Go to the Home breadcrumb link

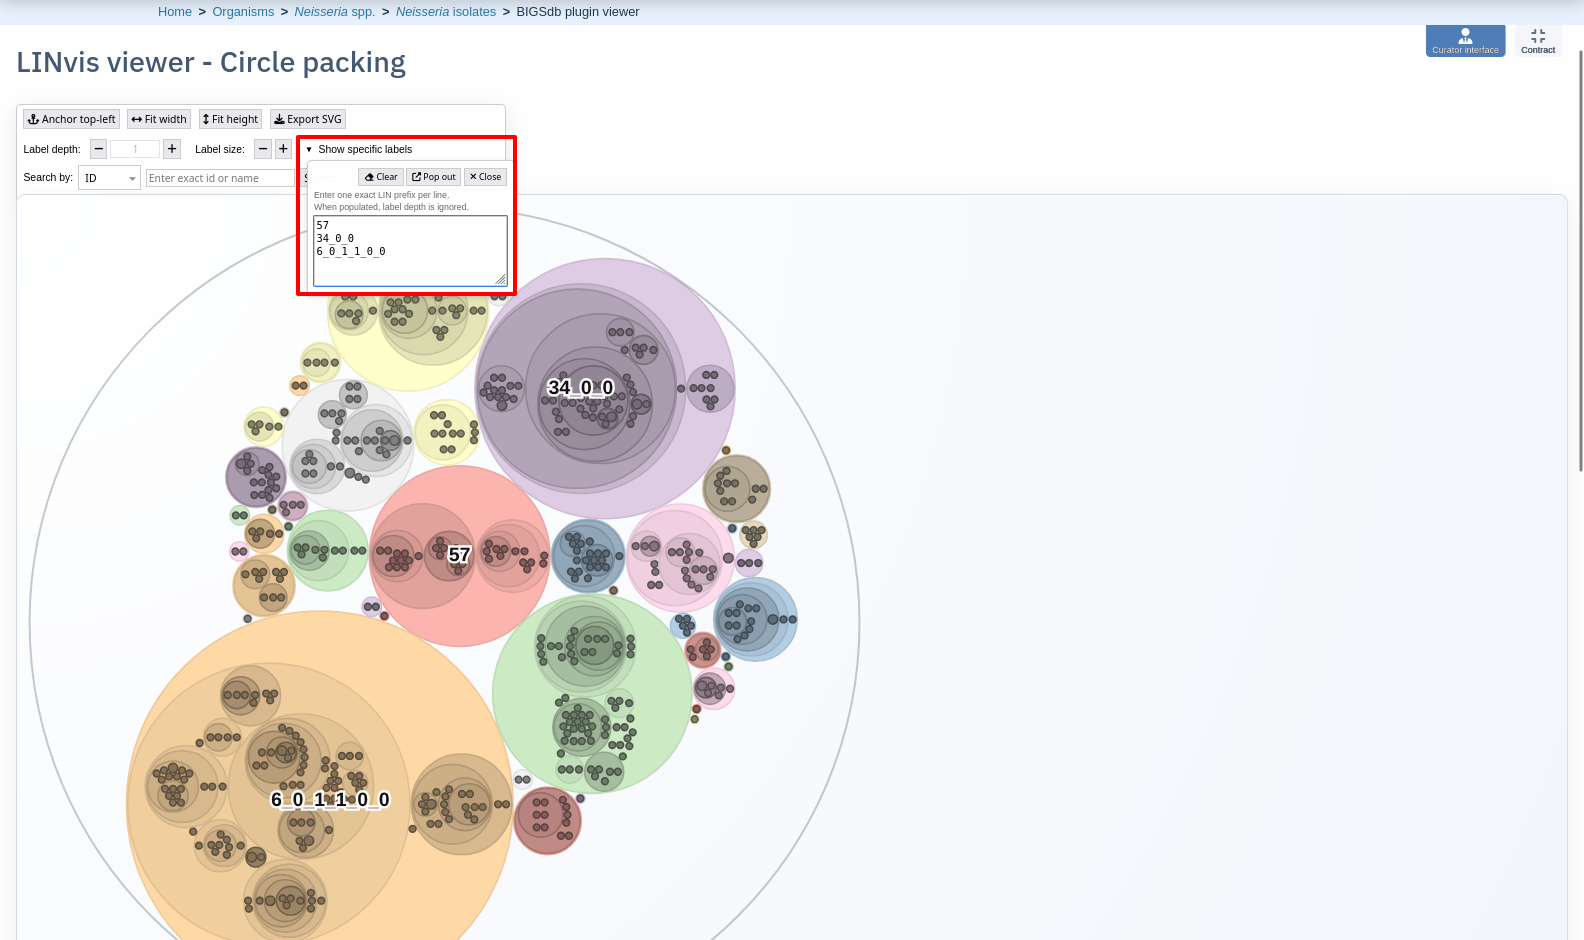pos(175,12)
